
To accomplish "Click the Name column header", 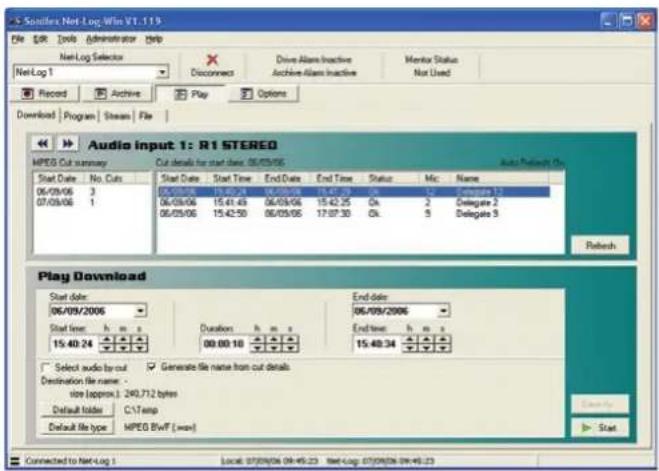I will [x=500, y=179].
